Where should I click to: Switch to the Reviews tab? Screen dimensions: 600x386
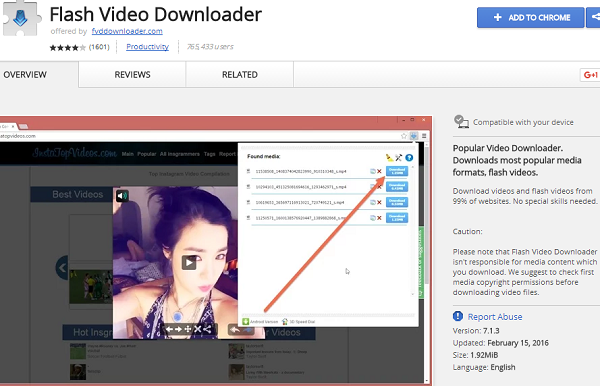[132, 75]
